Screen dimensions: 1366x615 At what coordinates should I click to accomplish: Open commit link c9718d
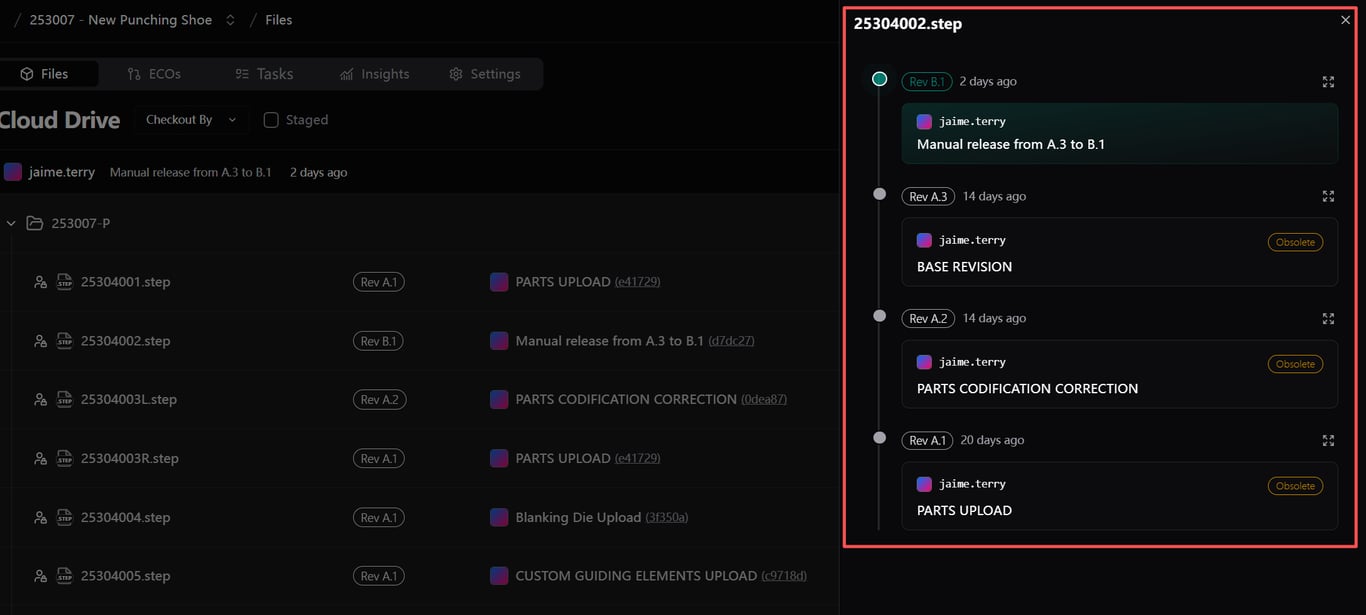click(784, 576)
